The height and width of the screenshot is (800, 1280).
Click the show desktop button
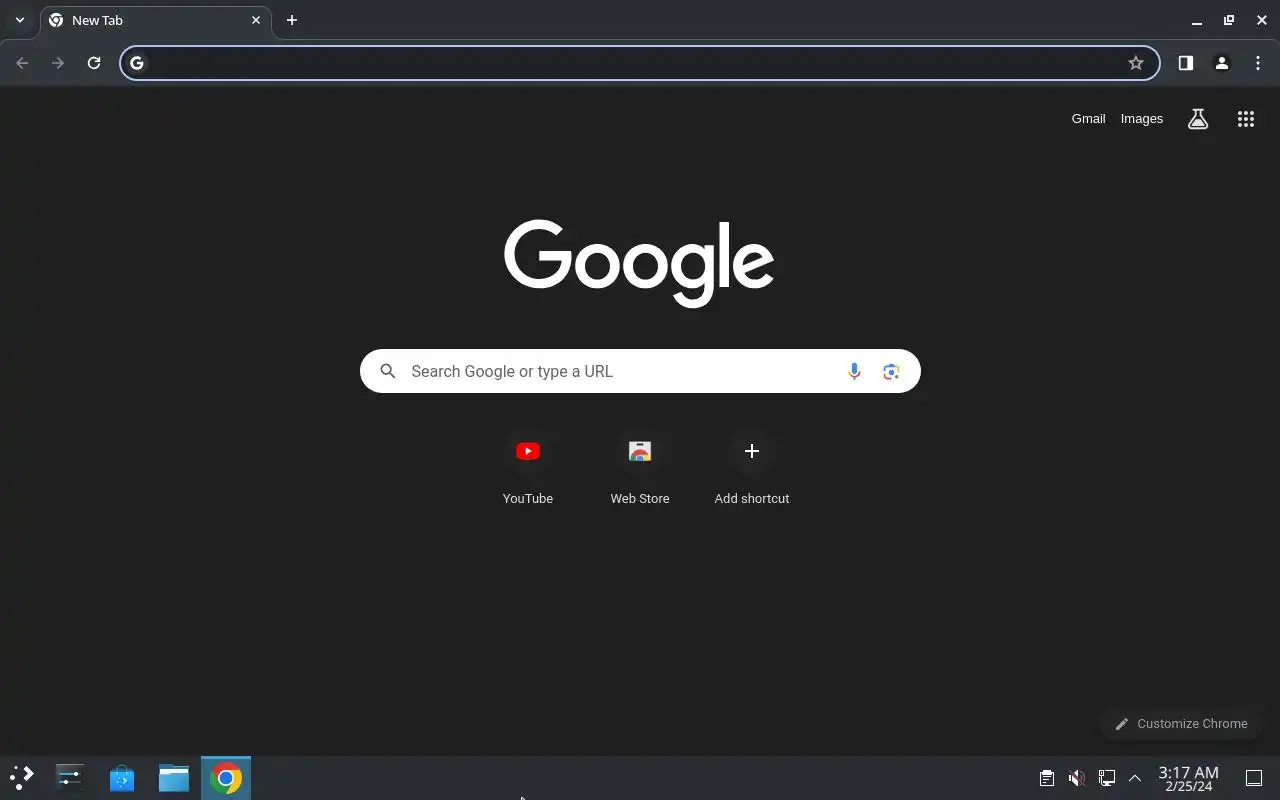pos(1253,778)
